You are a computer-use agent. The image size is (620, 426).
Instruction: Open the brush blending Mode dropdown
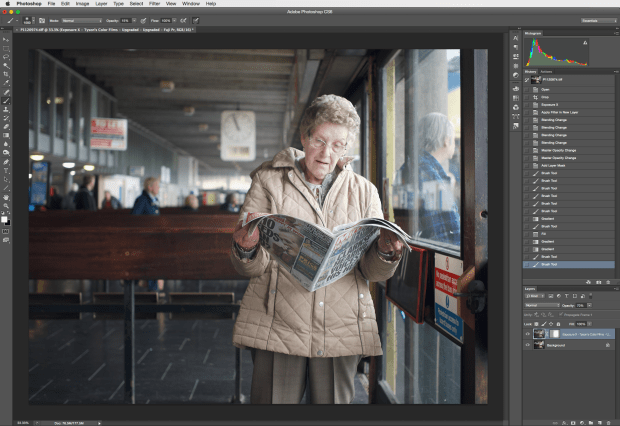tap(82, 19)
